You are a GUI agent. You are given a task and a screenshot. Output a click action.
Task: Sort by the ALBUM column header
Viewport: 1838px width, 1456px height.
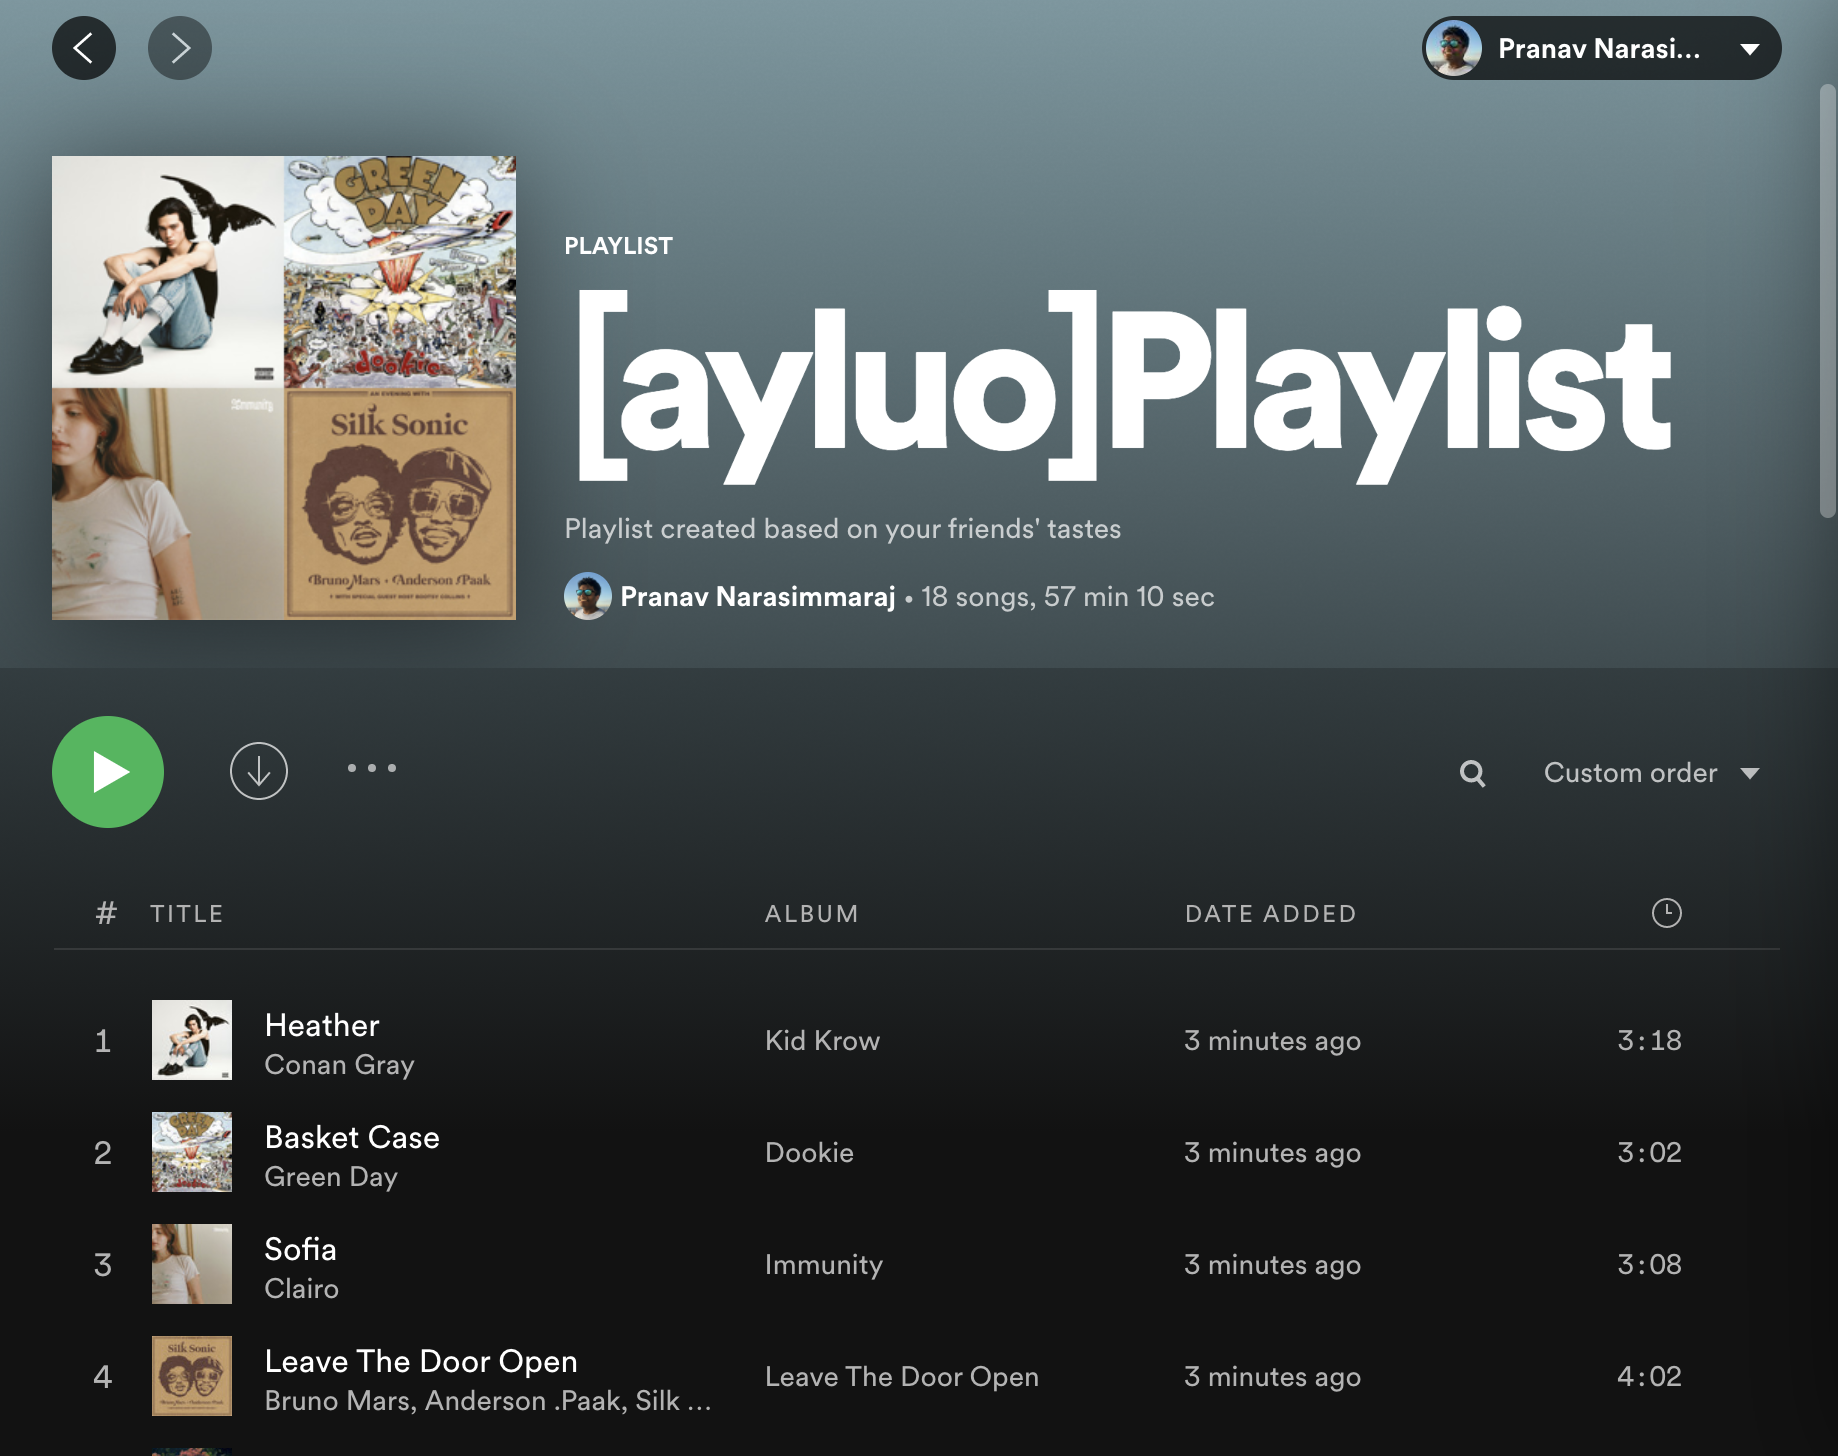coord(811,914)
